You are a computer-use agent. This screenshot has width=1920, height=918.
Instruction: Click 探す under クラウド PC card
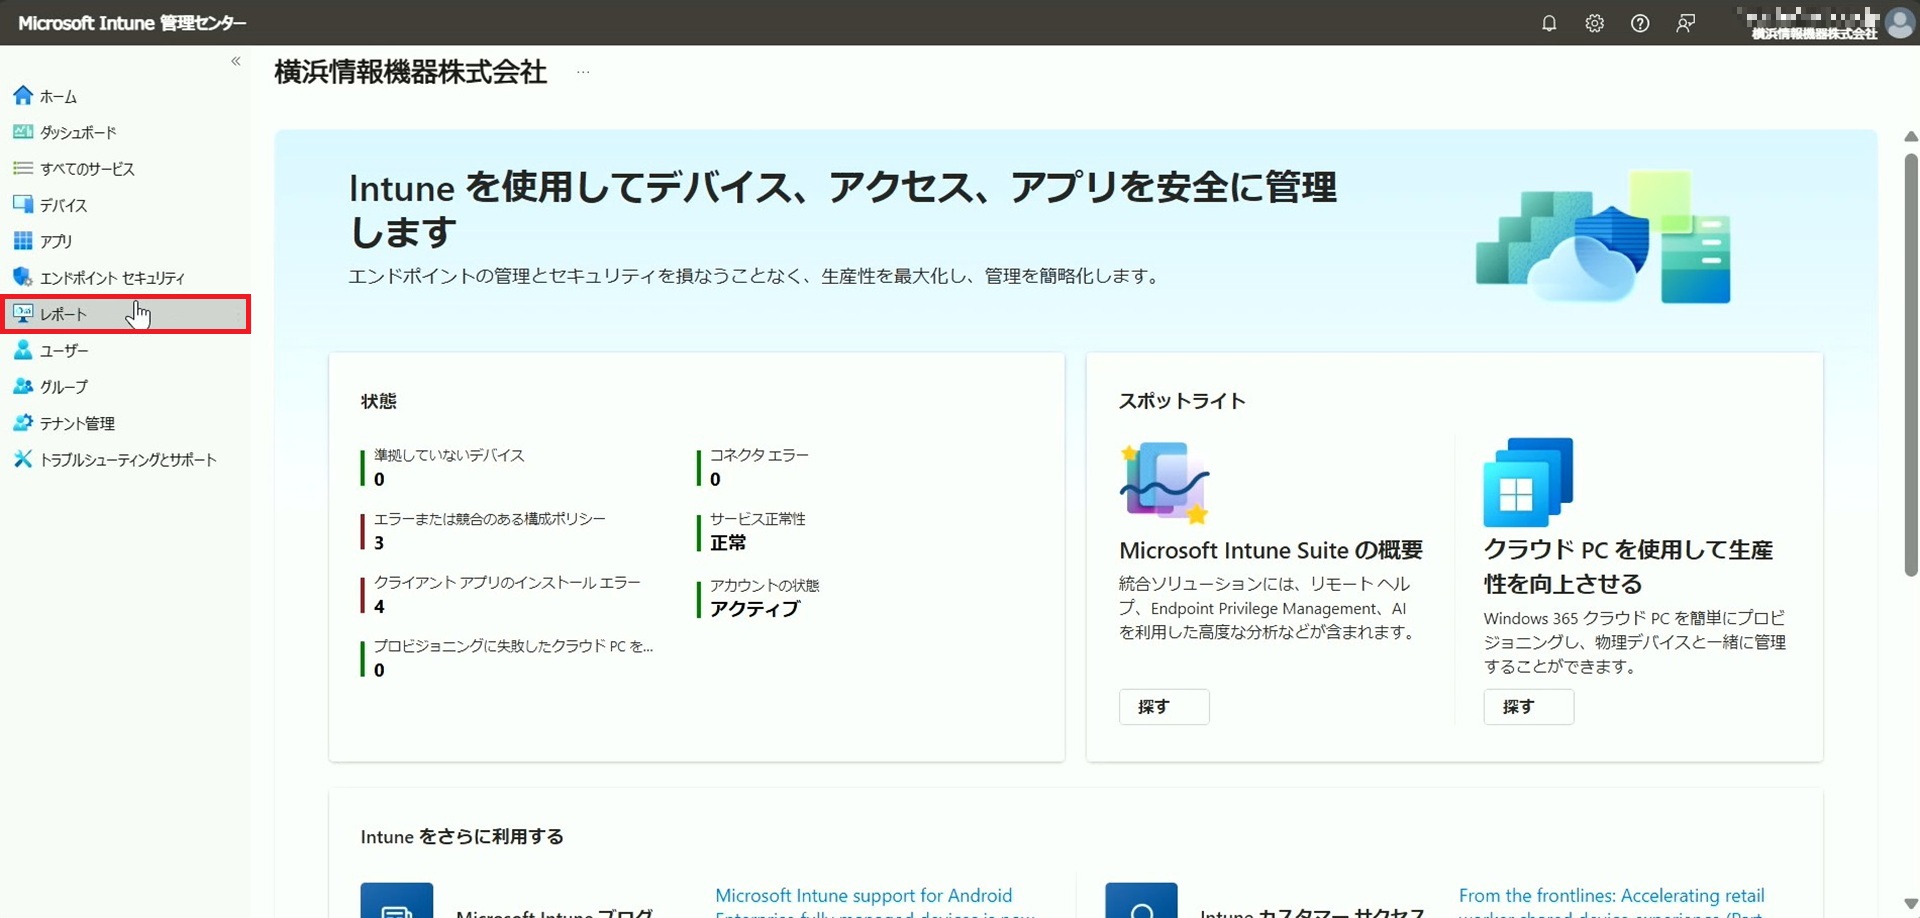pos(1528,707)
